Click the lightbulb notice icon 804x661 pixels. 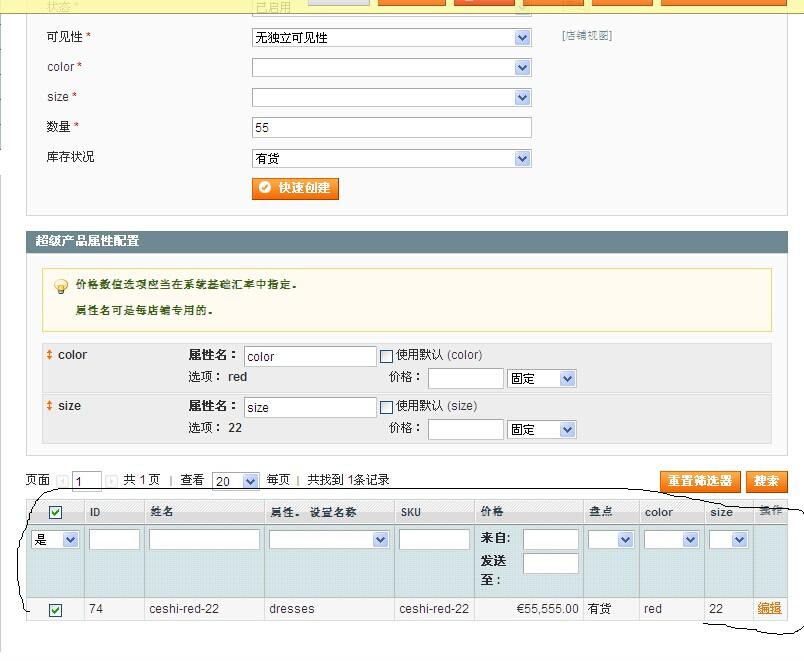[61, 286]
